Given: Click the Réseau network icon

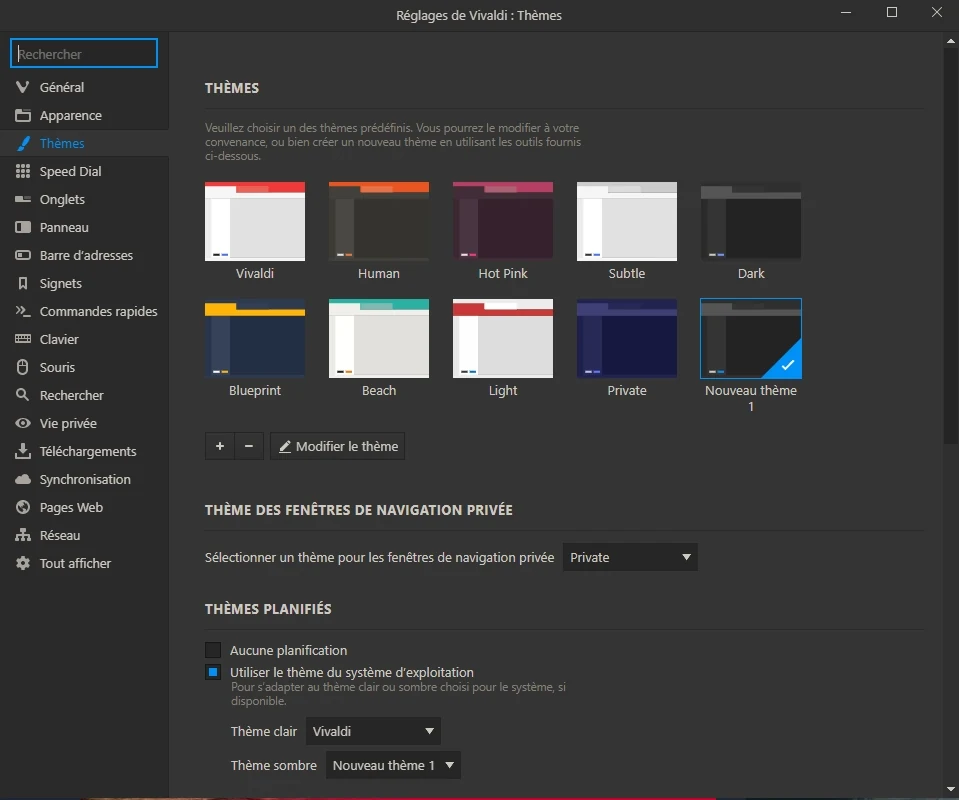Looking at the screenshot, I should [23, 535].
